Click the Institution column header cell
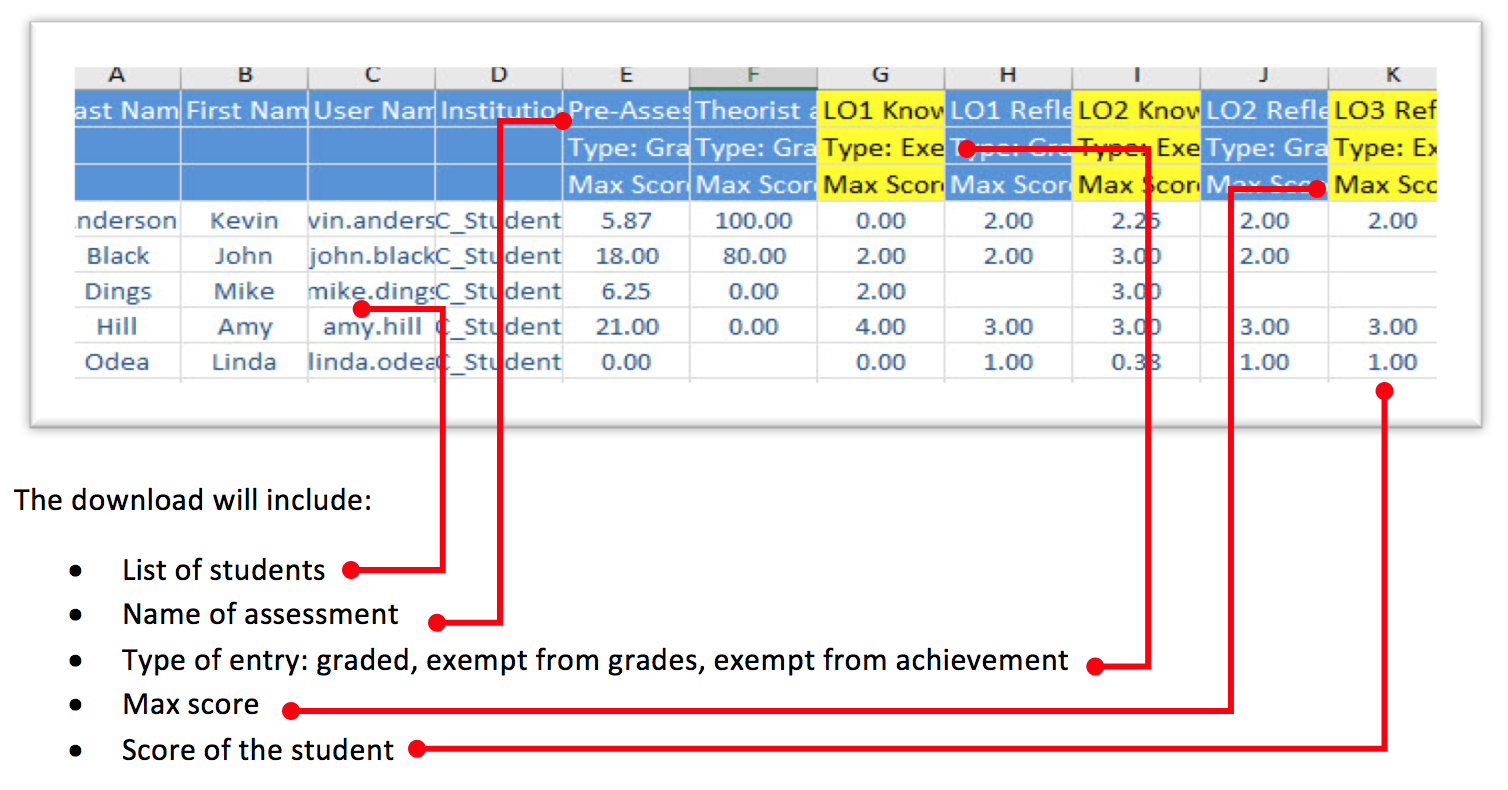 [499, 111]
